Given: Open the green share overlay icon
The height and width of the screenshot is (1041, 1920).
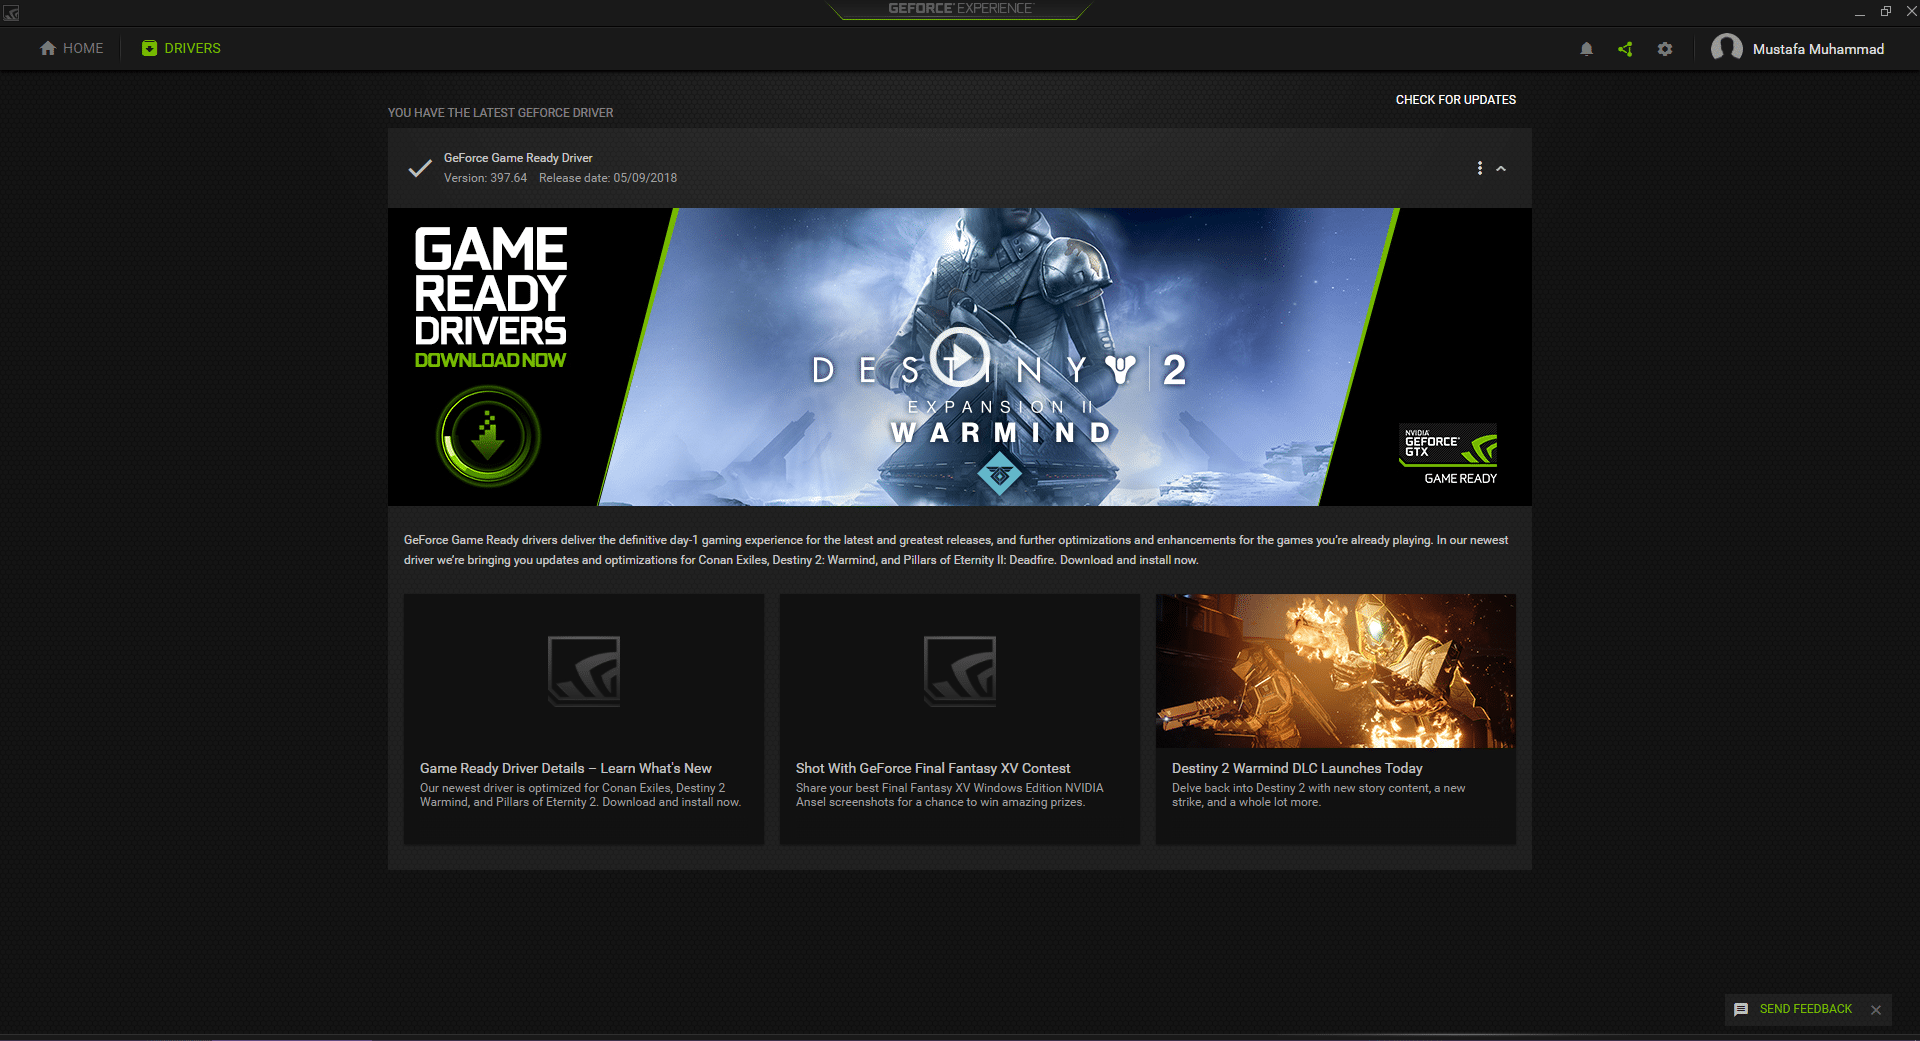Looking at the screenshot, I should coord(1625,49).
